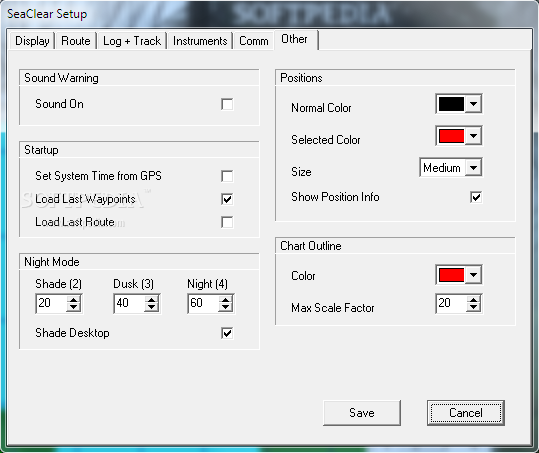Viewport: 539px width, 453px height.
Task: Click the red Chart Outline Color swatch
Action: tap(451, 275)
